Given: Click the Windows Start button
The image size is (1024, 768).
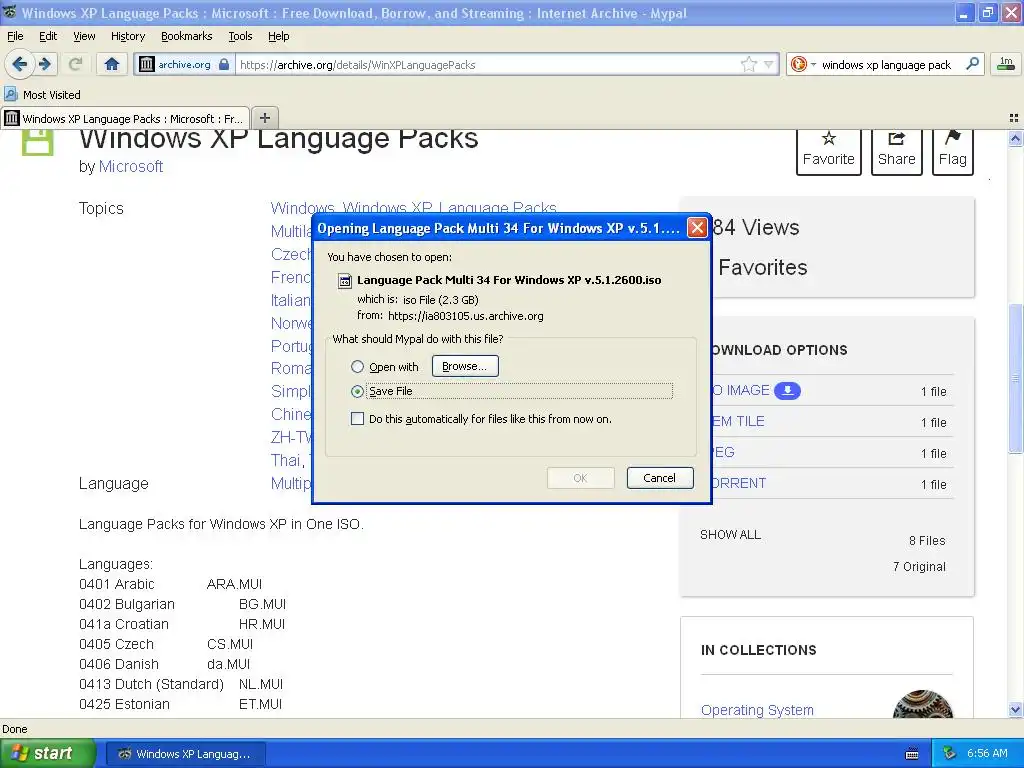Looking at the screenshot, I should pyautogui.click(x=46, y=753).
